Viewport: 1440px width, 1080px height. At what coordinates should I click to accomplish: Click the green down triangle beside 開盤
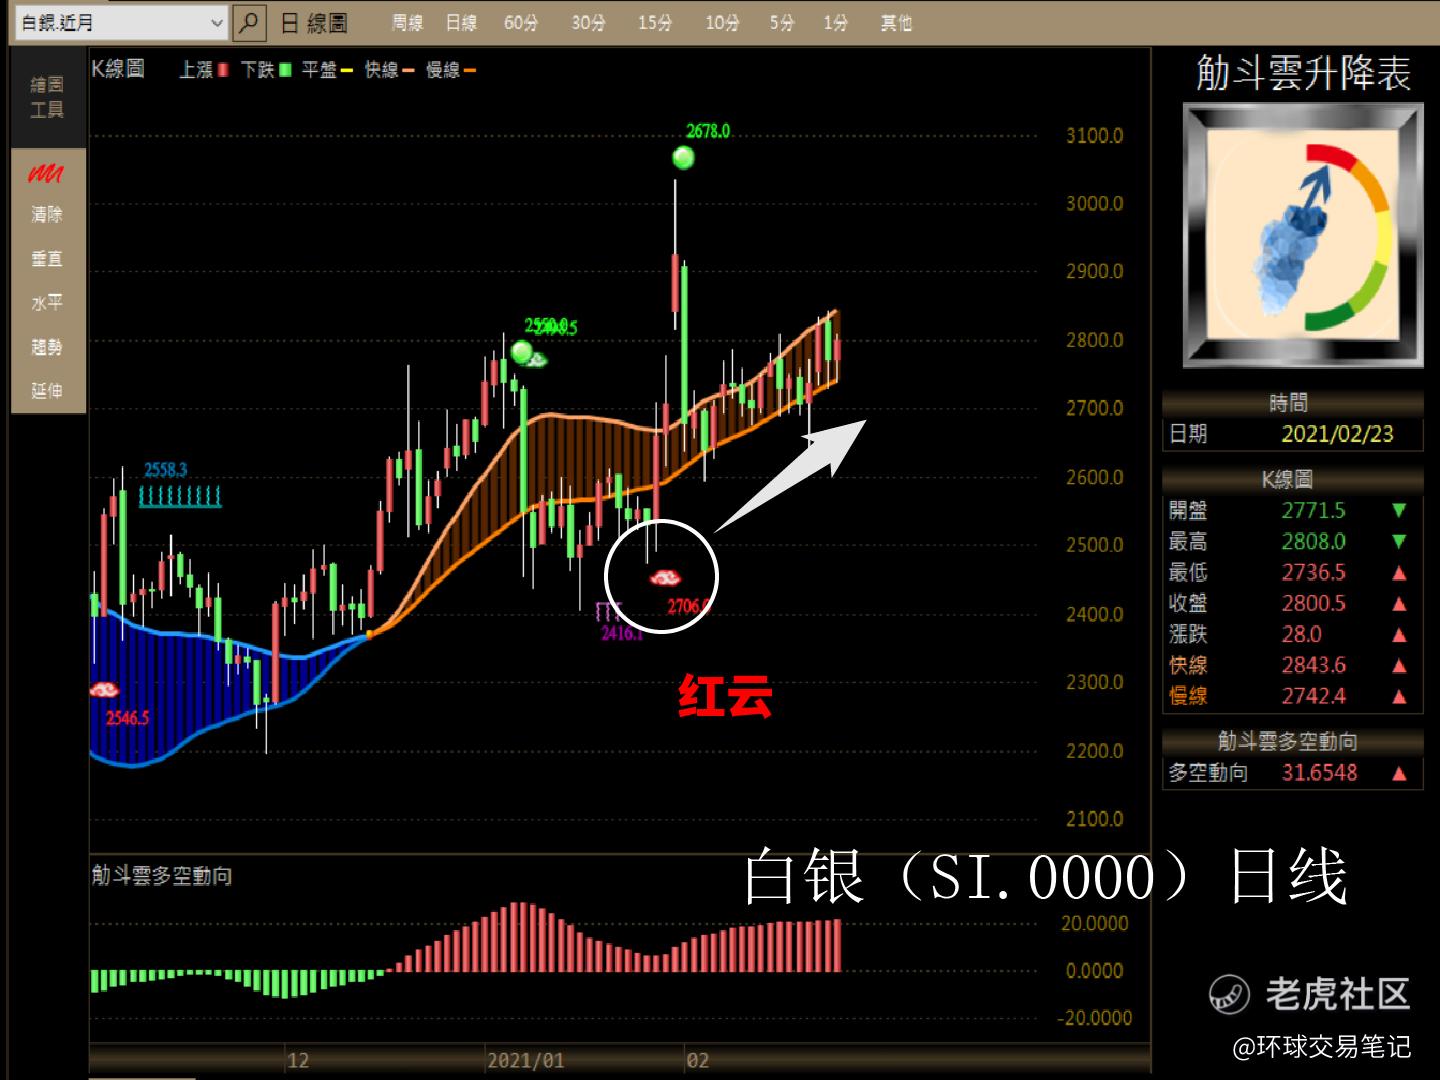(x=1399, y=510)
